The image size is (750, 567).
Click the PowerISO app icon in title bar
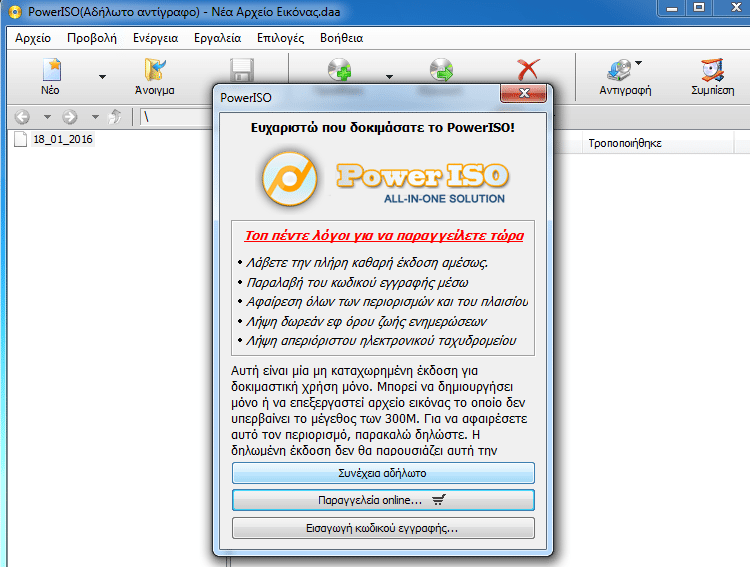(15, 12)
